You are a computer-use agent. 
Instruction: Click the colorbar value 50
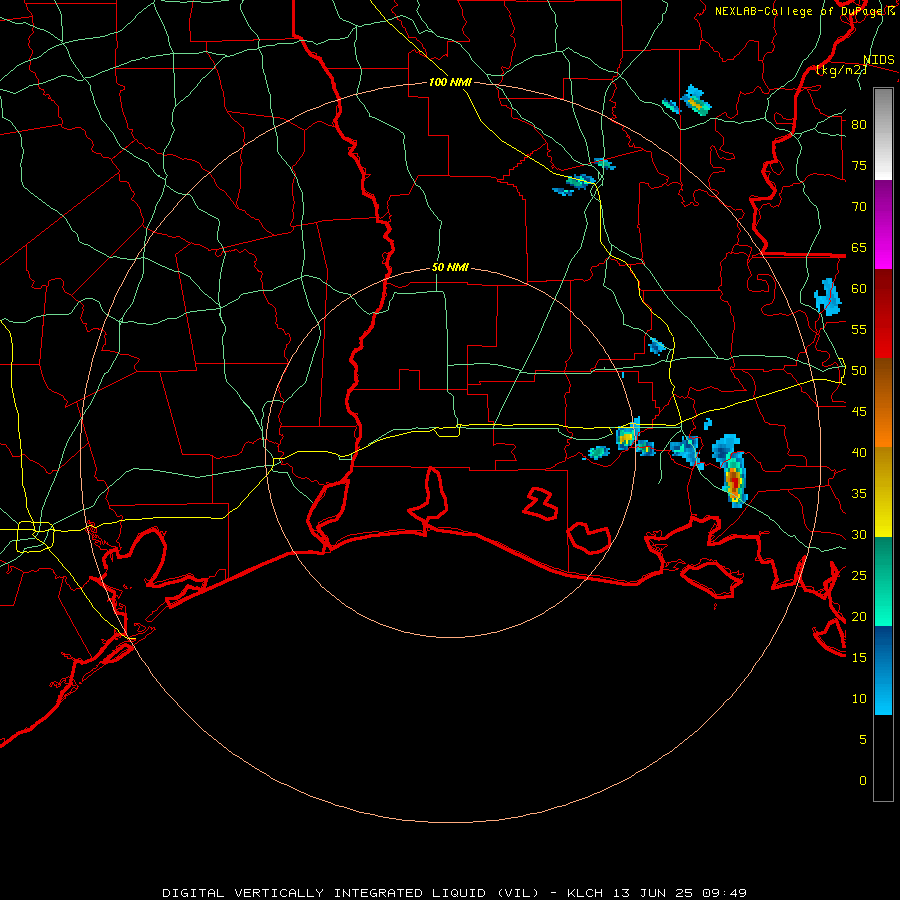859,371
